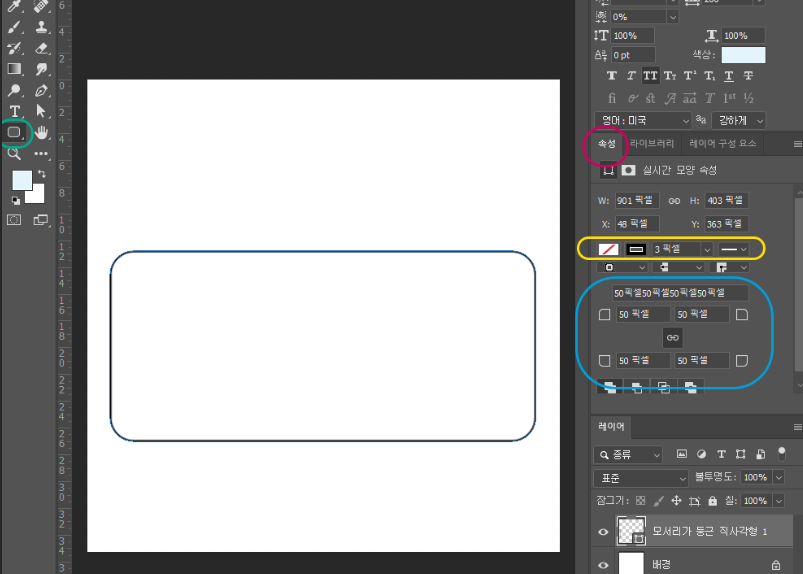The height and width of the screenshot is (574, 803).
Task: Toggle Subscript text style
Action: point(709,76)
